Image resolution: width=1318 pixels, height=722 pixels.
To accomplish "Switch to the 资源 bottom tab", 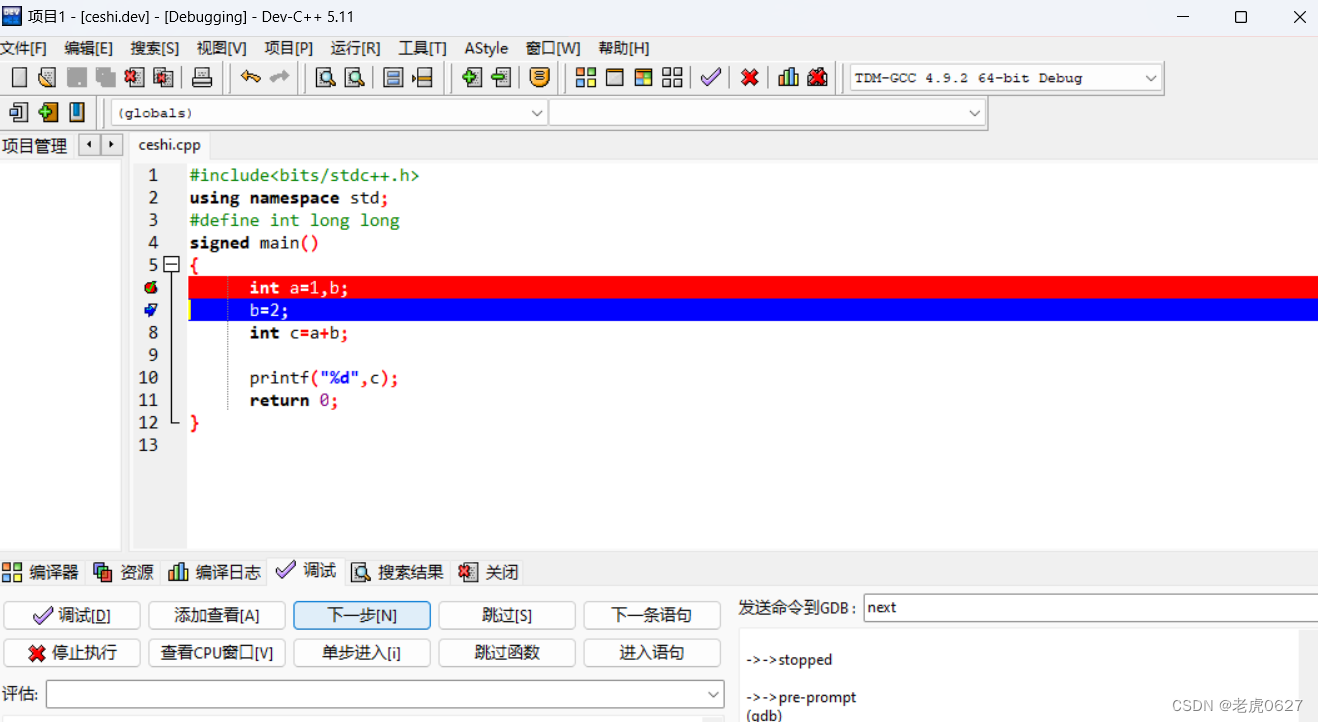I will coord(124,572).
